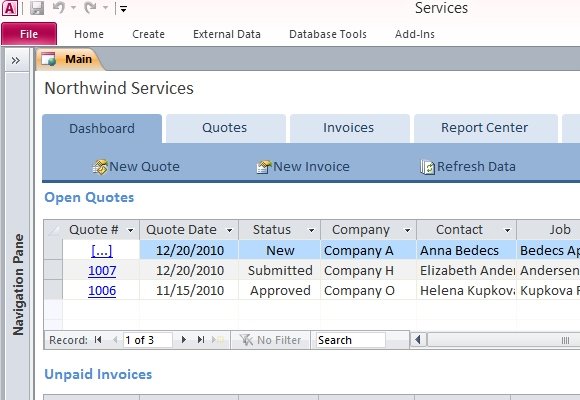580x400 pixels.
Task: Open the Customize Quick Access Toolbar dropdown
Action: point(124,9)
